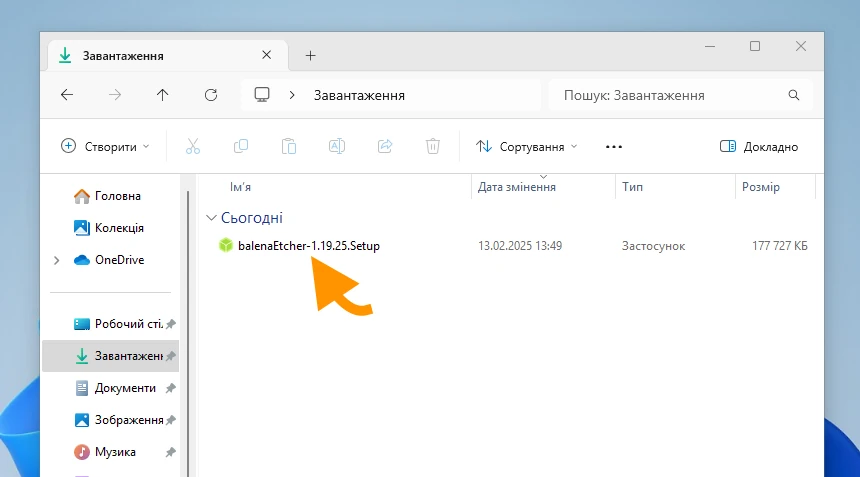
Task: Open a new tab with the plus button
Action: pyautogui.click(x=310, y=55)
